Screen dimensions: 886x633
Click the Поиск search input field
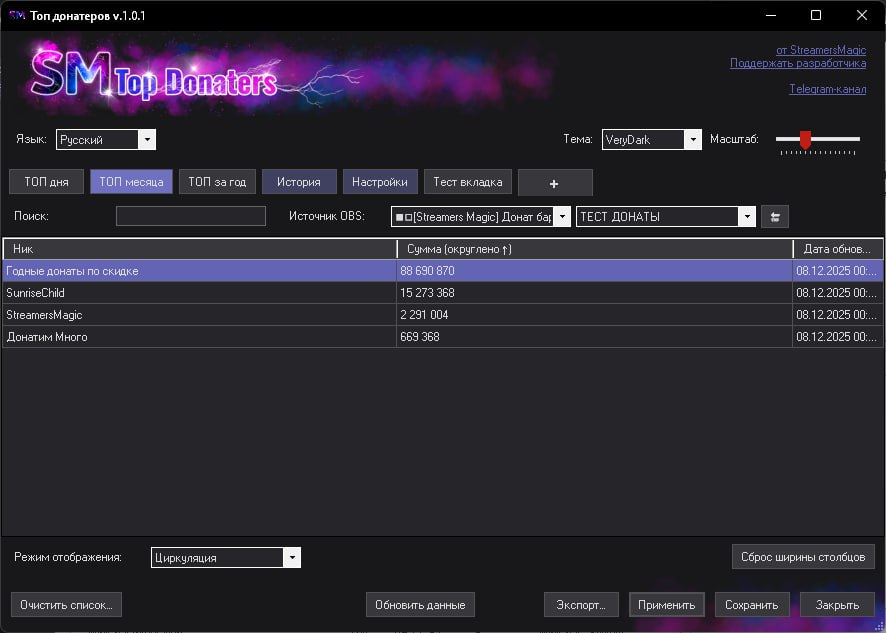pos(190,216)
